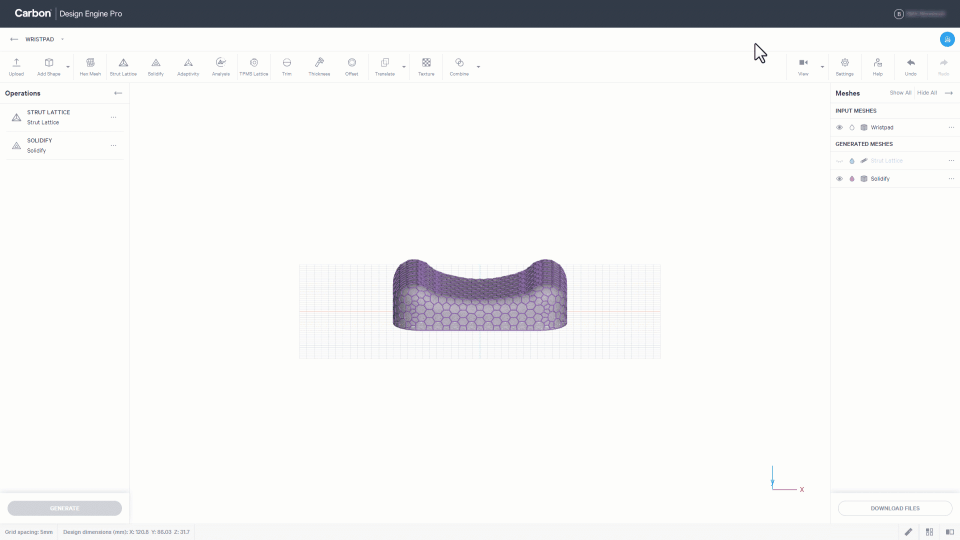The image size is (960, 540).
Task: Open options menu for Strut Lattice operation
Action: point(113,117)
